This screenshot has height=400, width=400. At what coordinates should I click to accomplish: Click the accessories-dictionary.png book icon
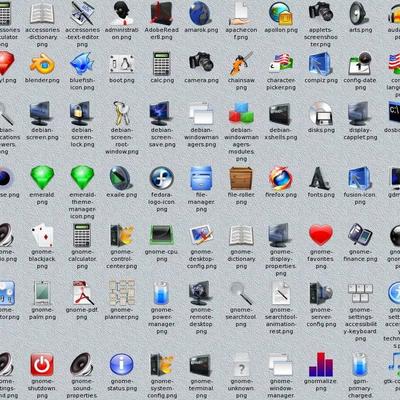pos(42,13)
